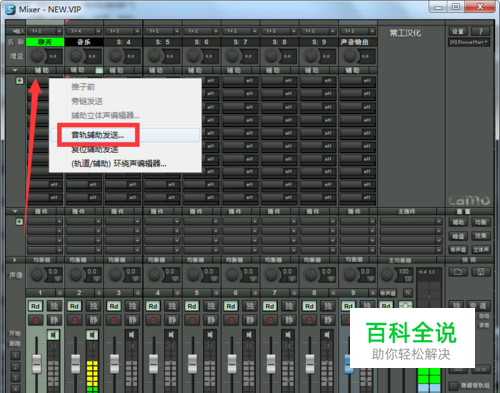
Task: Click the 立体声 button in the 重置 panel
Action: pos(480,249)
